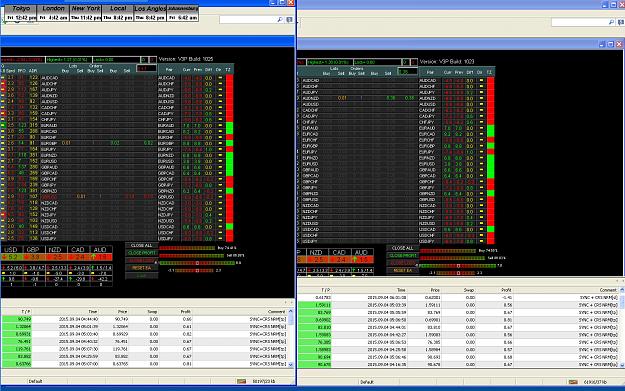Sort by Swap column in right trade table

[x=469, y=290]
